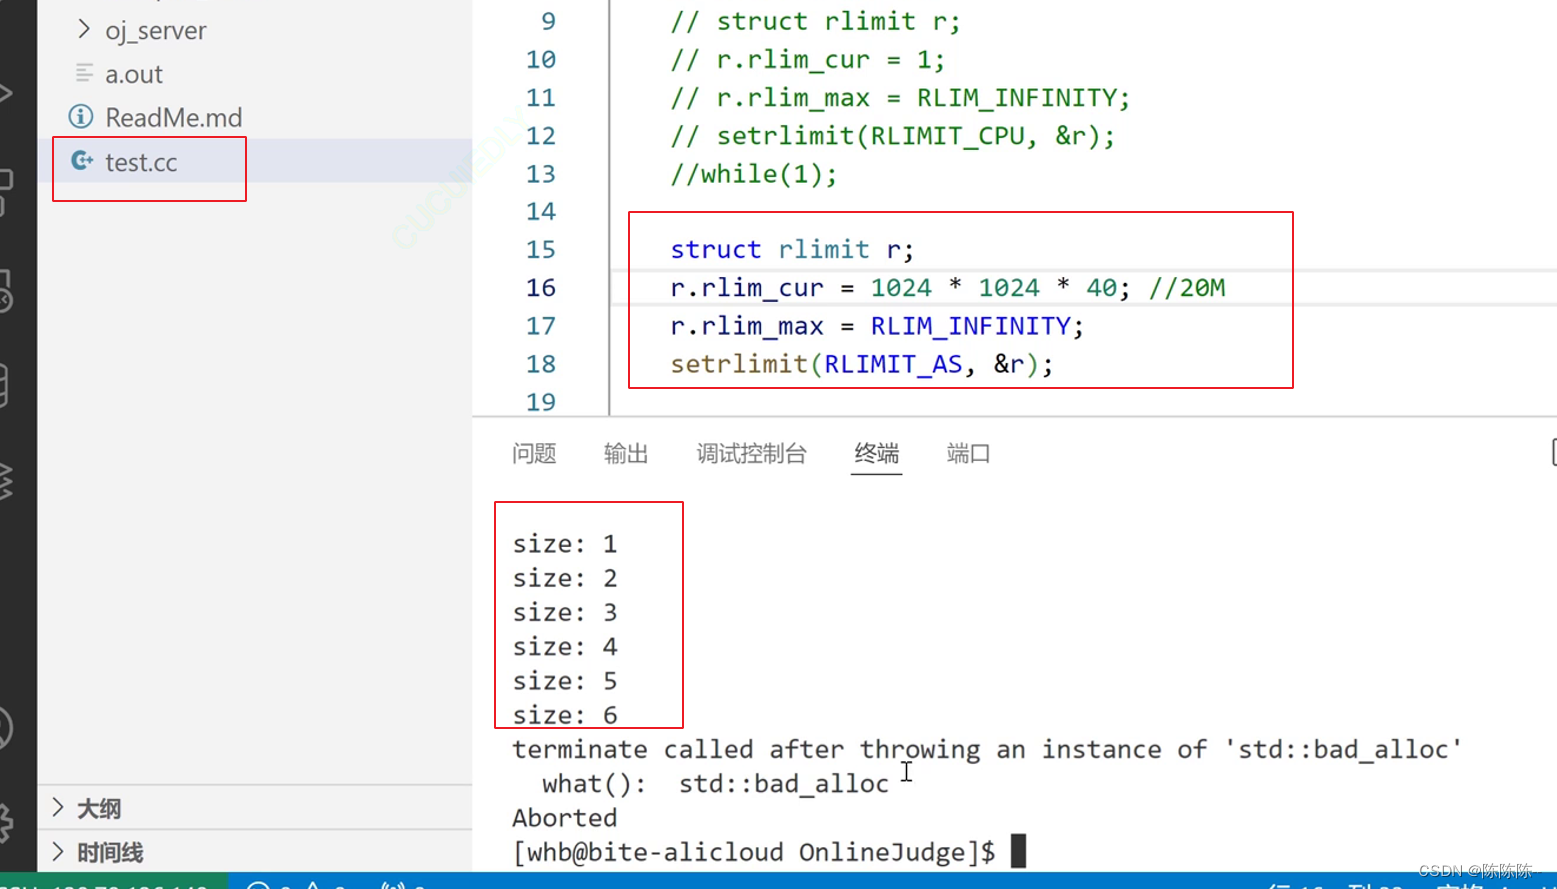Place cursor on comment '// struct rlimit r;'

tap(815, 21)
